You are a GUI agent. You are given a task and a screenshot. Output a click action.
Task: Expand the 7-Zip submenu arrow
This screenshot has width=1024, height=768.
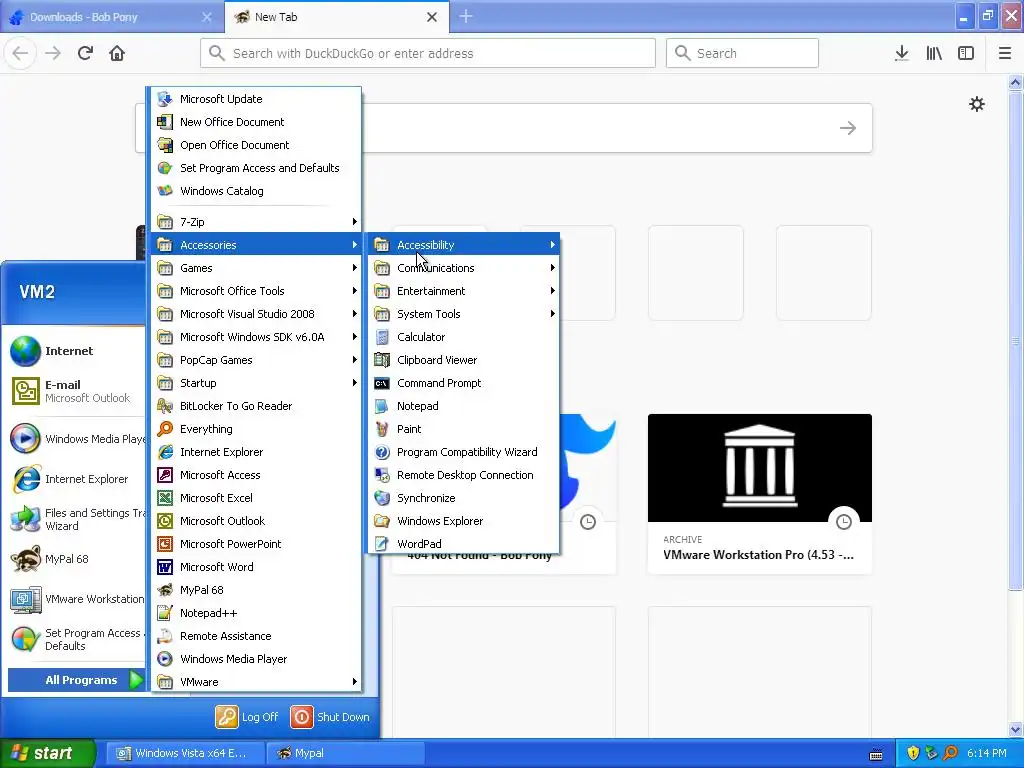point(355,222)
